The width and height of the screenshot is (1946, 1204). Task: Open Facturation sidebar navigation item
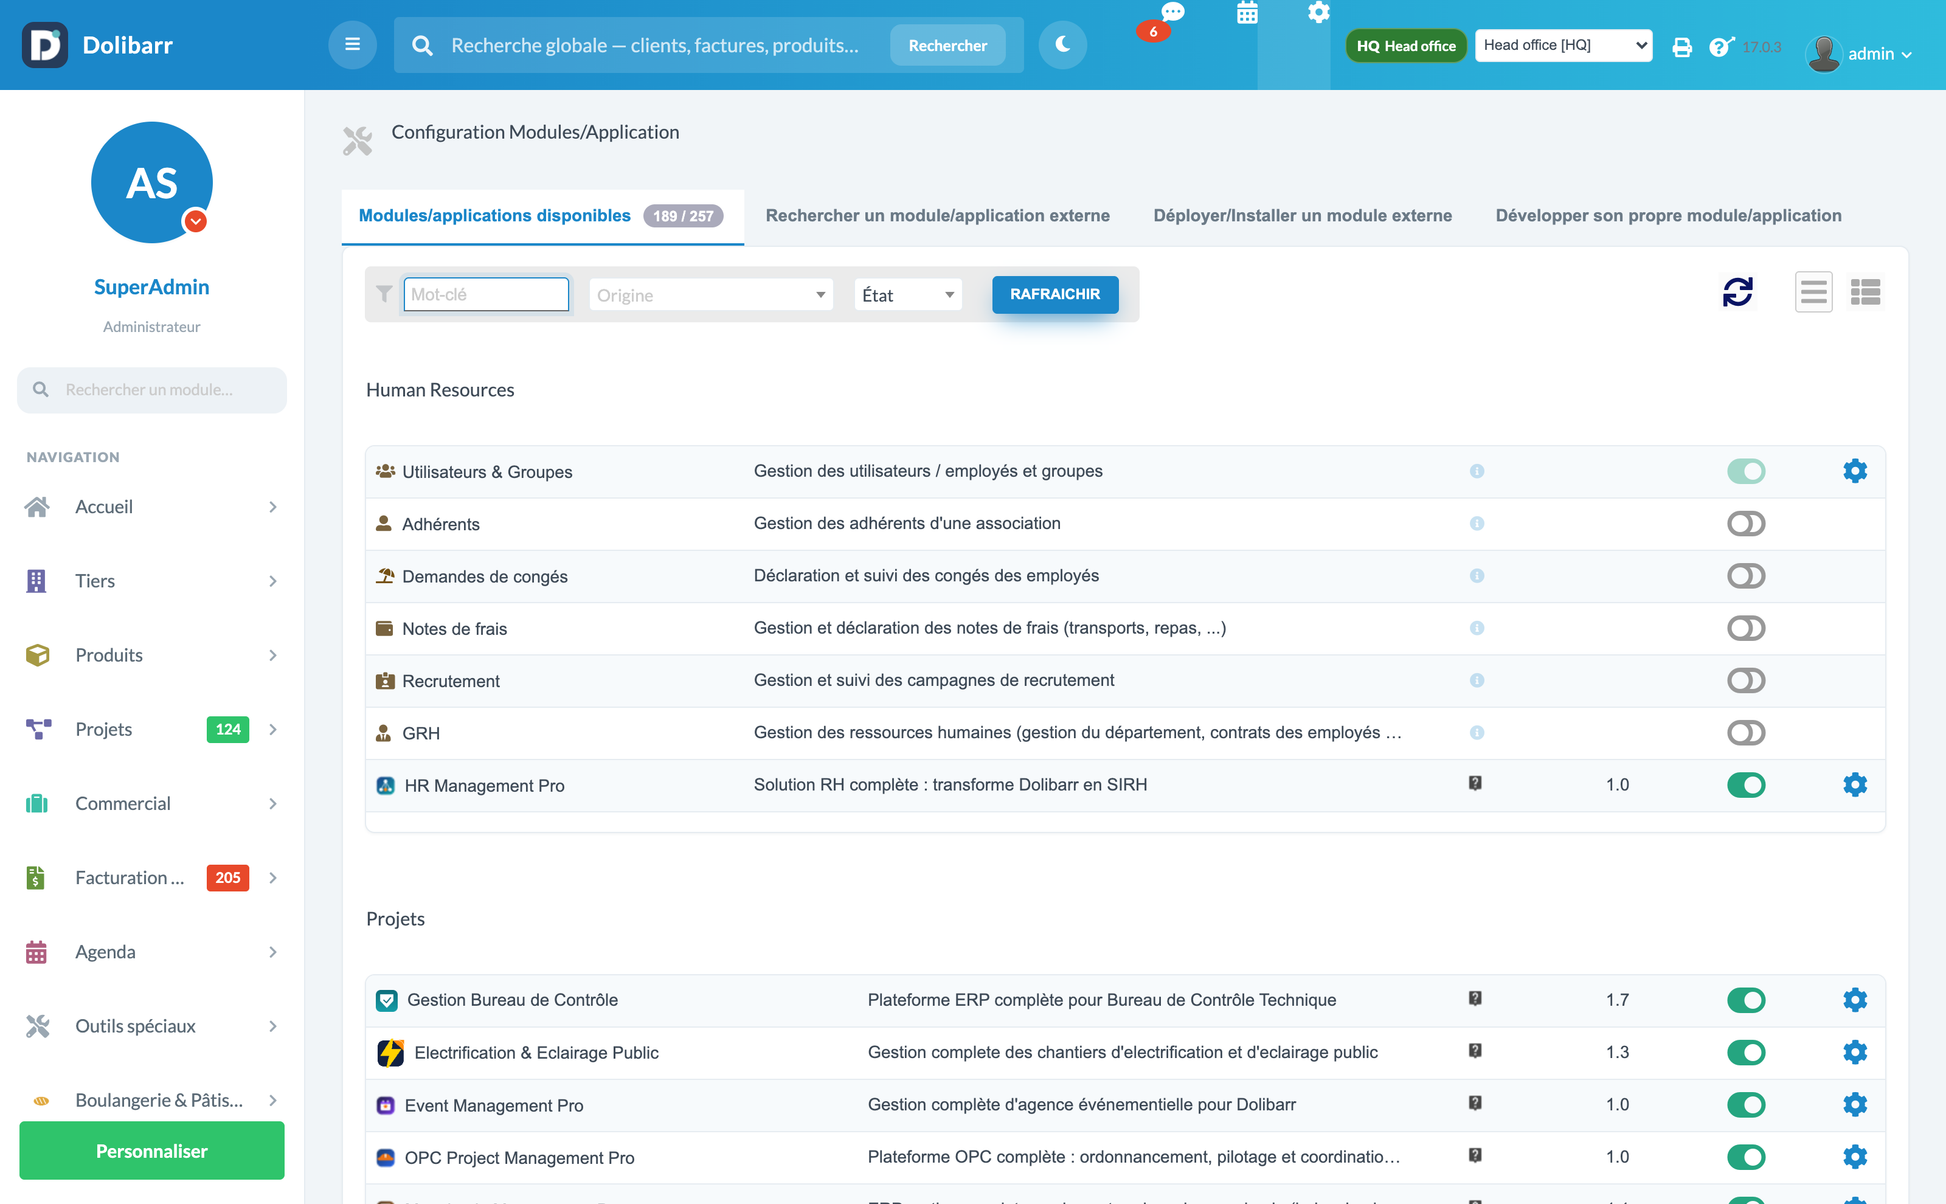coord(152,878)
